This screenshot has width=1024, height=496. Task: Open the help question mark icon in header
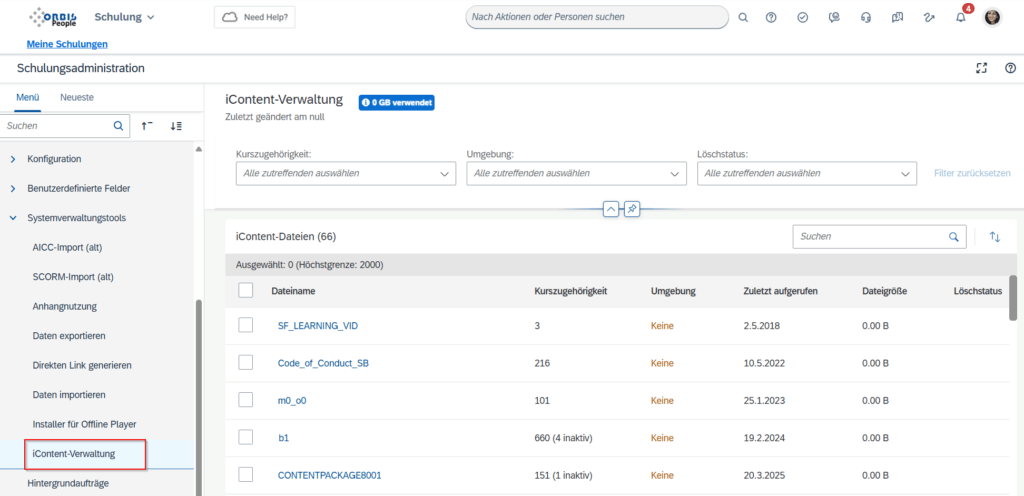click(x=771, y=18)
